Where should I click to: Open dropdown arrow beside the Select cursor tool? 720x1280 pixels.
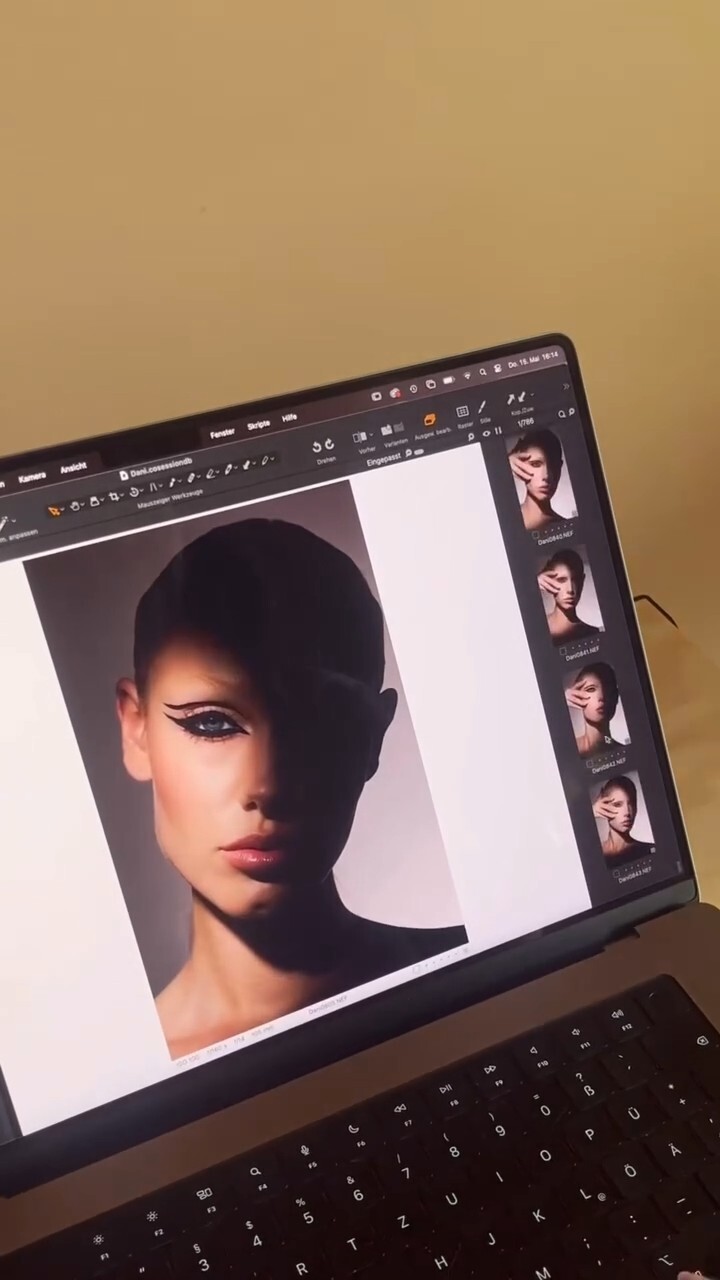[x=62, y=509]
